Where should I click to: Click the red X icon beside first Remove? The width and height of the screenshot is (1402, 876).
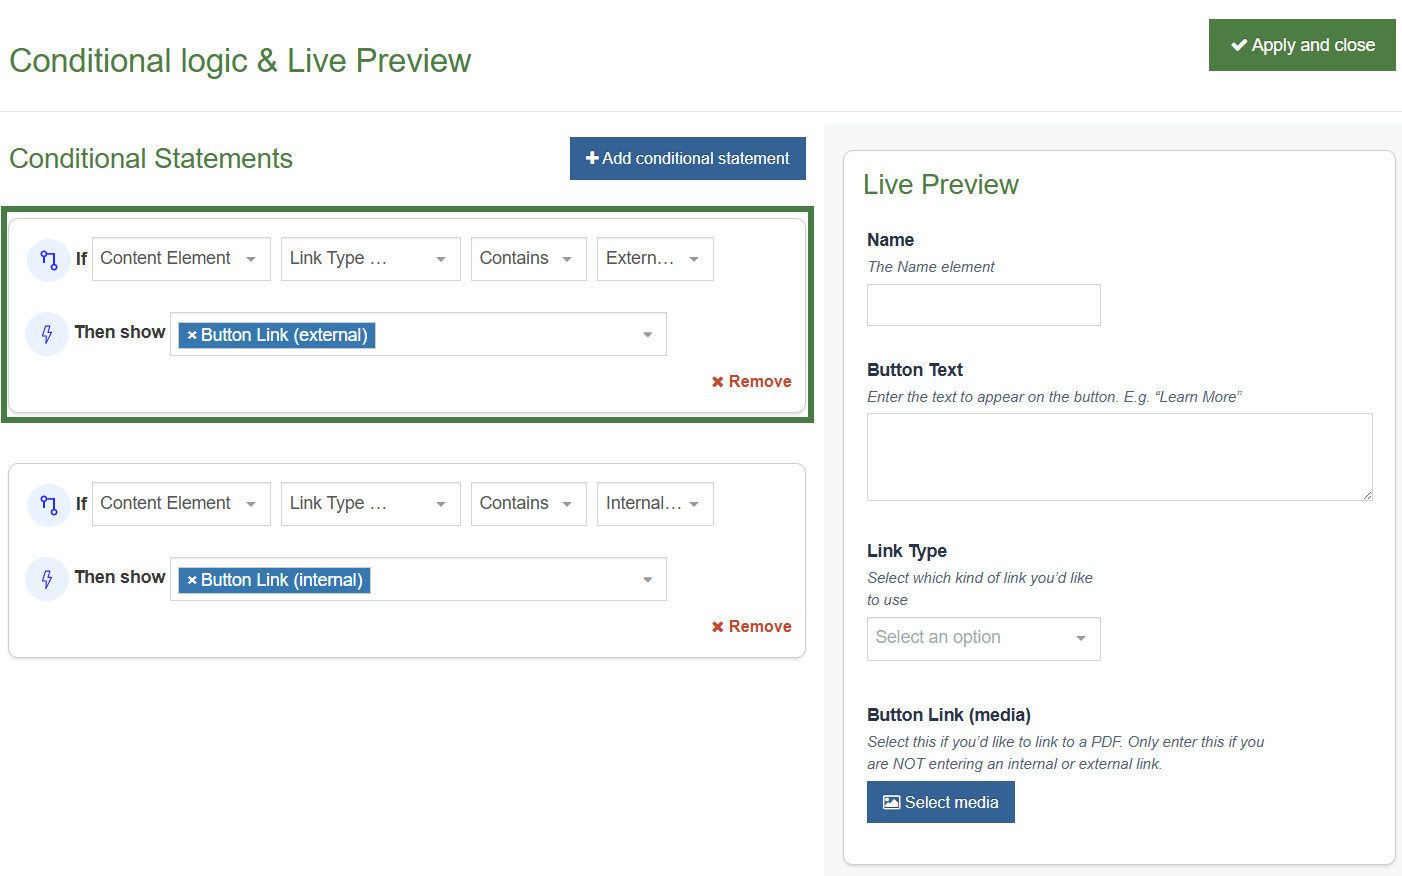coord(717,381)
